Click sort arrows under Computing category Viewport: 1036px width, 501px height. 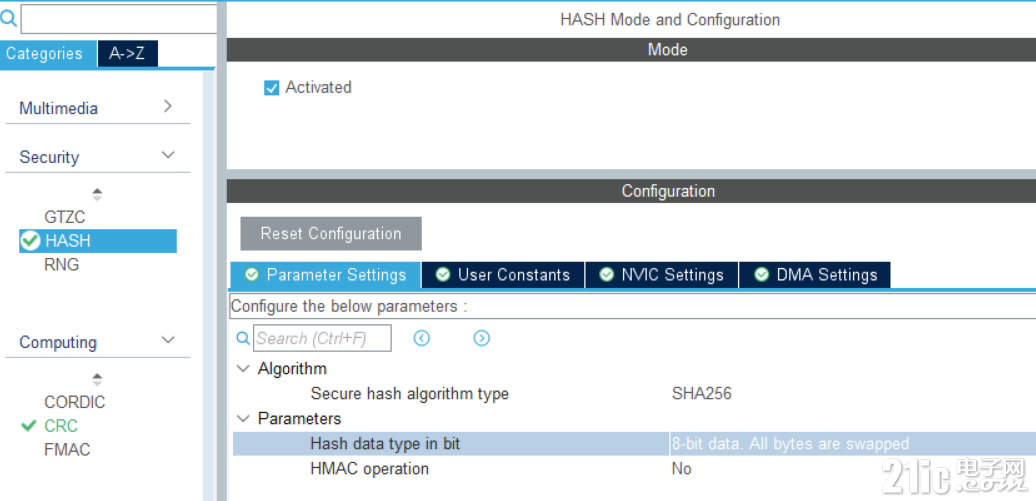pyautogui.click(x=97, y=379)
